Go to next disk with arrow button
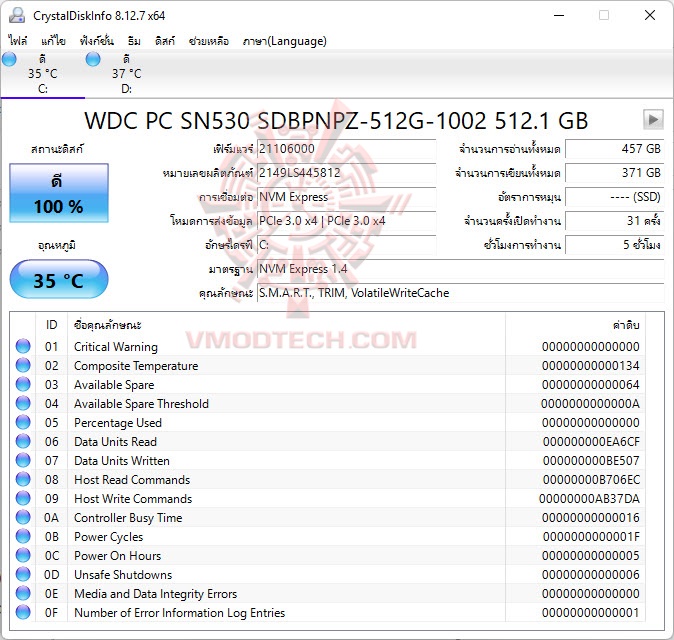Image resolution: width=674 pixels, height=640 pixels. point(653,119)
